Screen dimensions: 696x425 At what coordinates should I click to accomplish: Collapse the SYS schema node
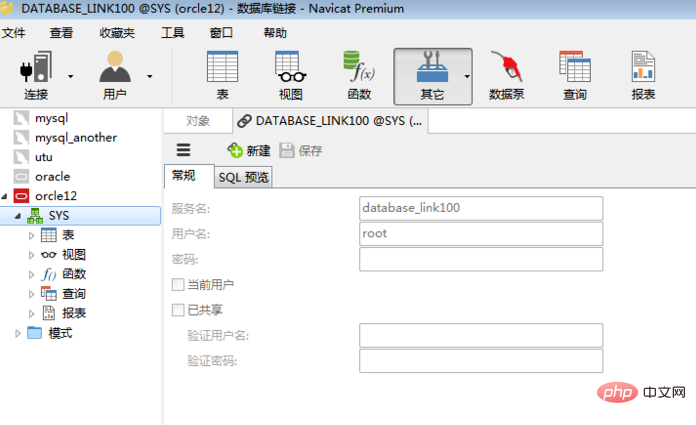point(18,216)
